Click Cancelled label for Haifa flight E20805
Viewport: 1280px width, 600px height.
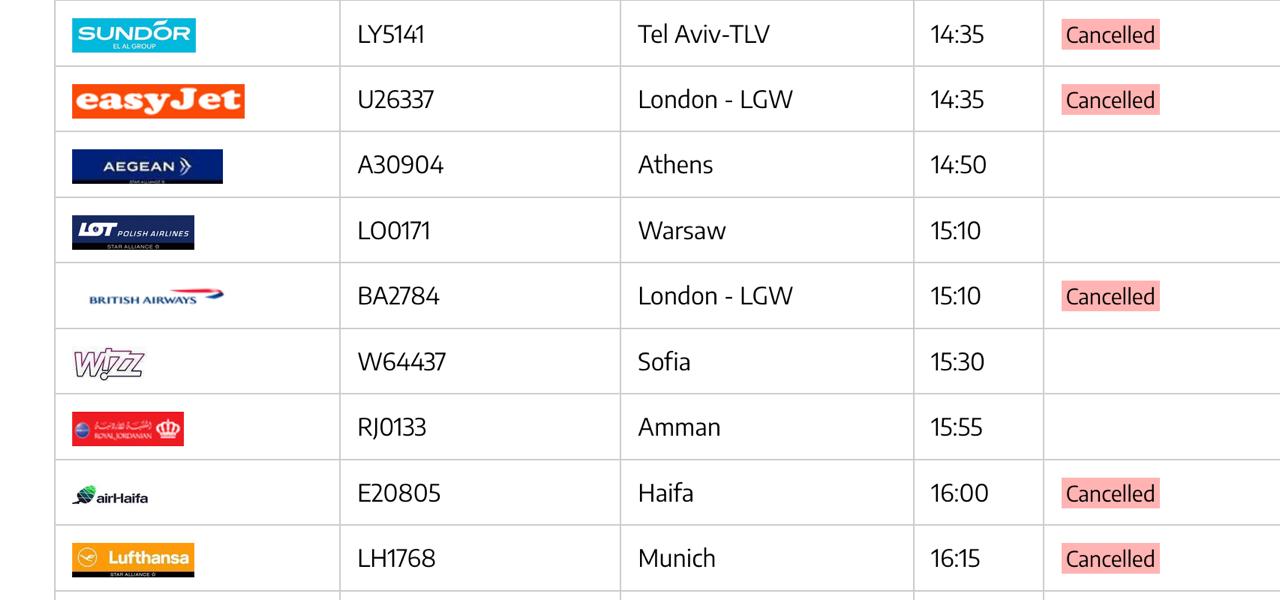[1110, 494]
